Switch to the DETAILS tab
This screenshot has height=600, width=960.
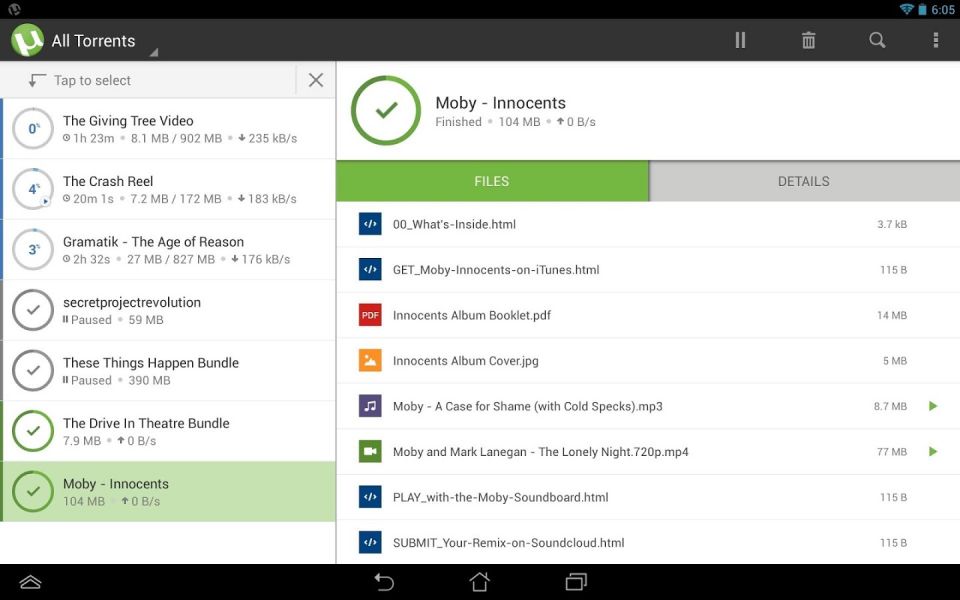(x=804, y=181)
